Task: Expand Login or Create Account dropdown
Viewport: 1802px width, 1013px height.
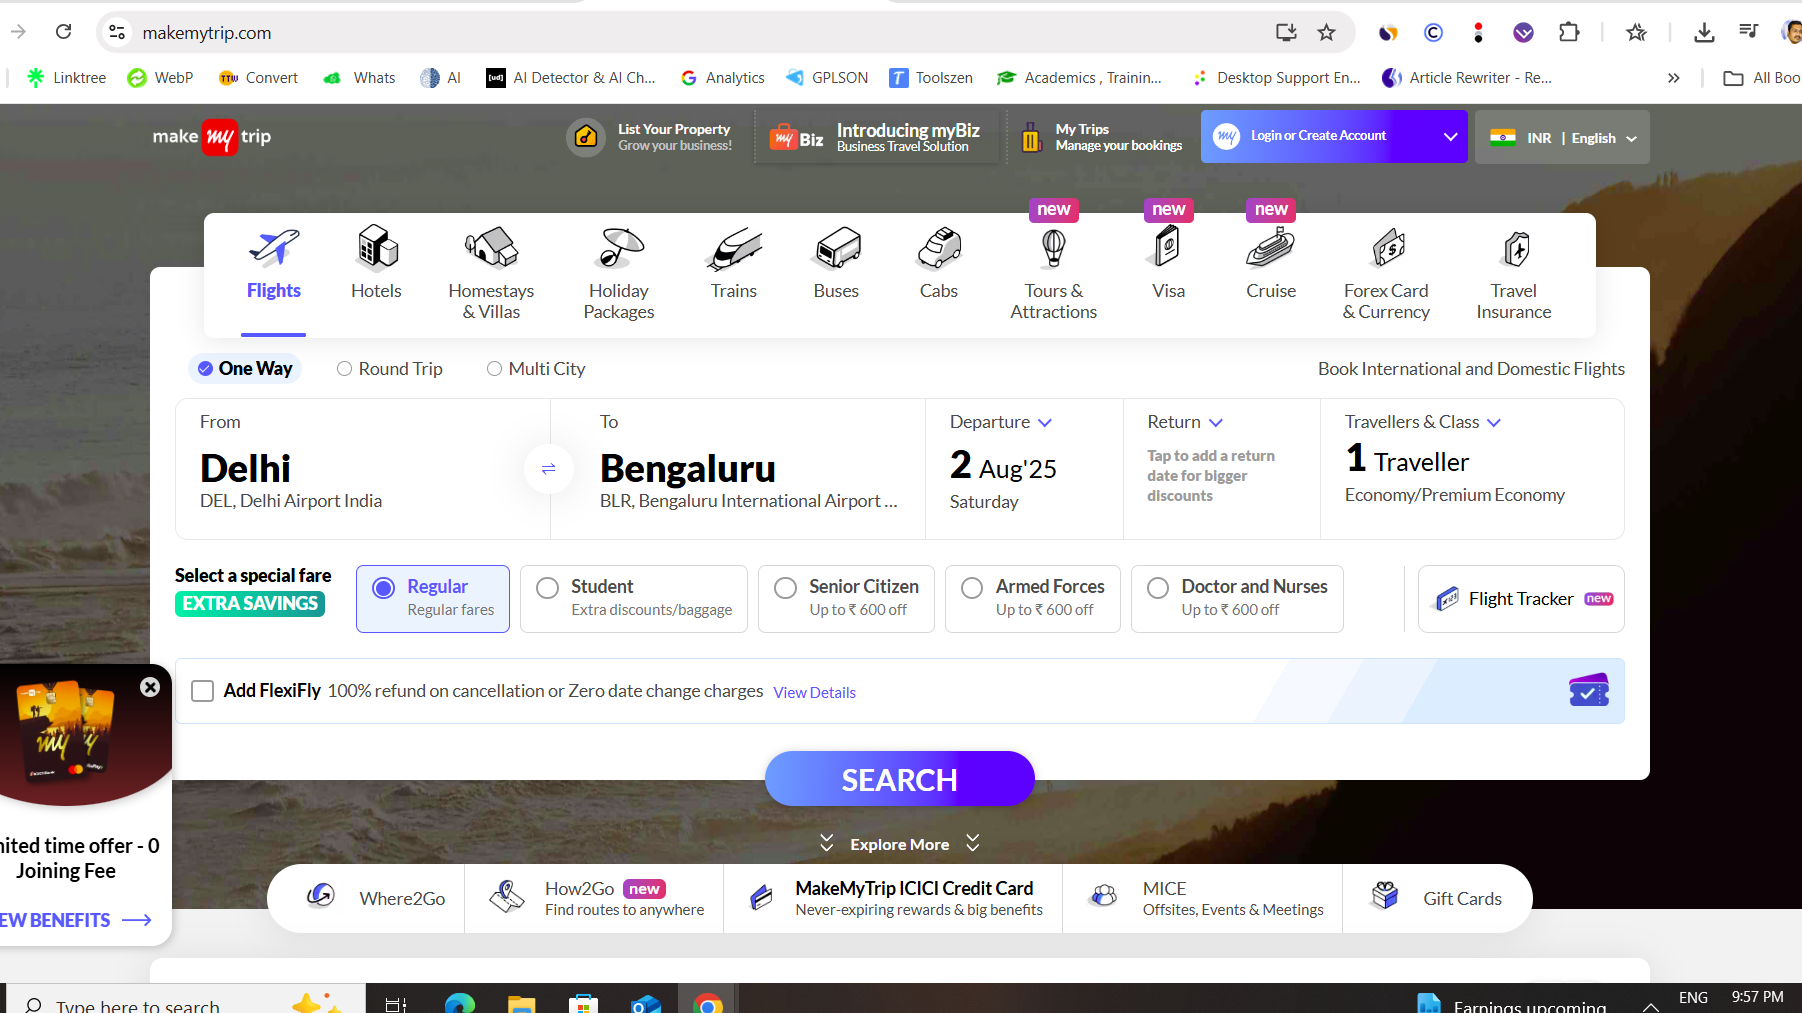Action: (x=1450, y=137)
